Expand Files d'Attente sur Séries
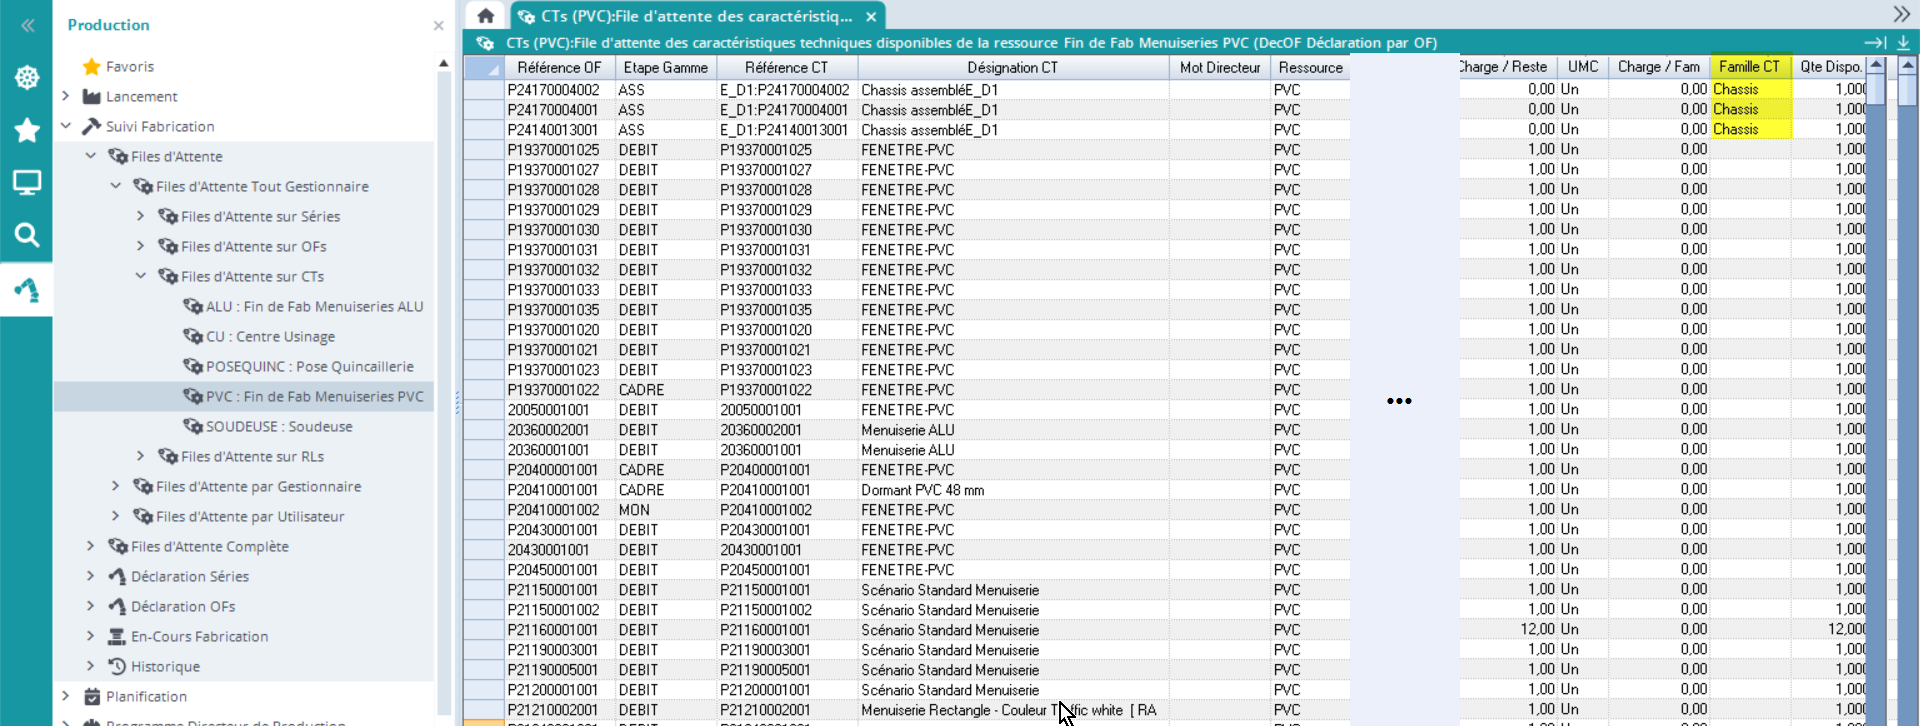The image size is (1920, 726). tap(141, 216)
